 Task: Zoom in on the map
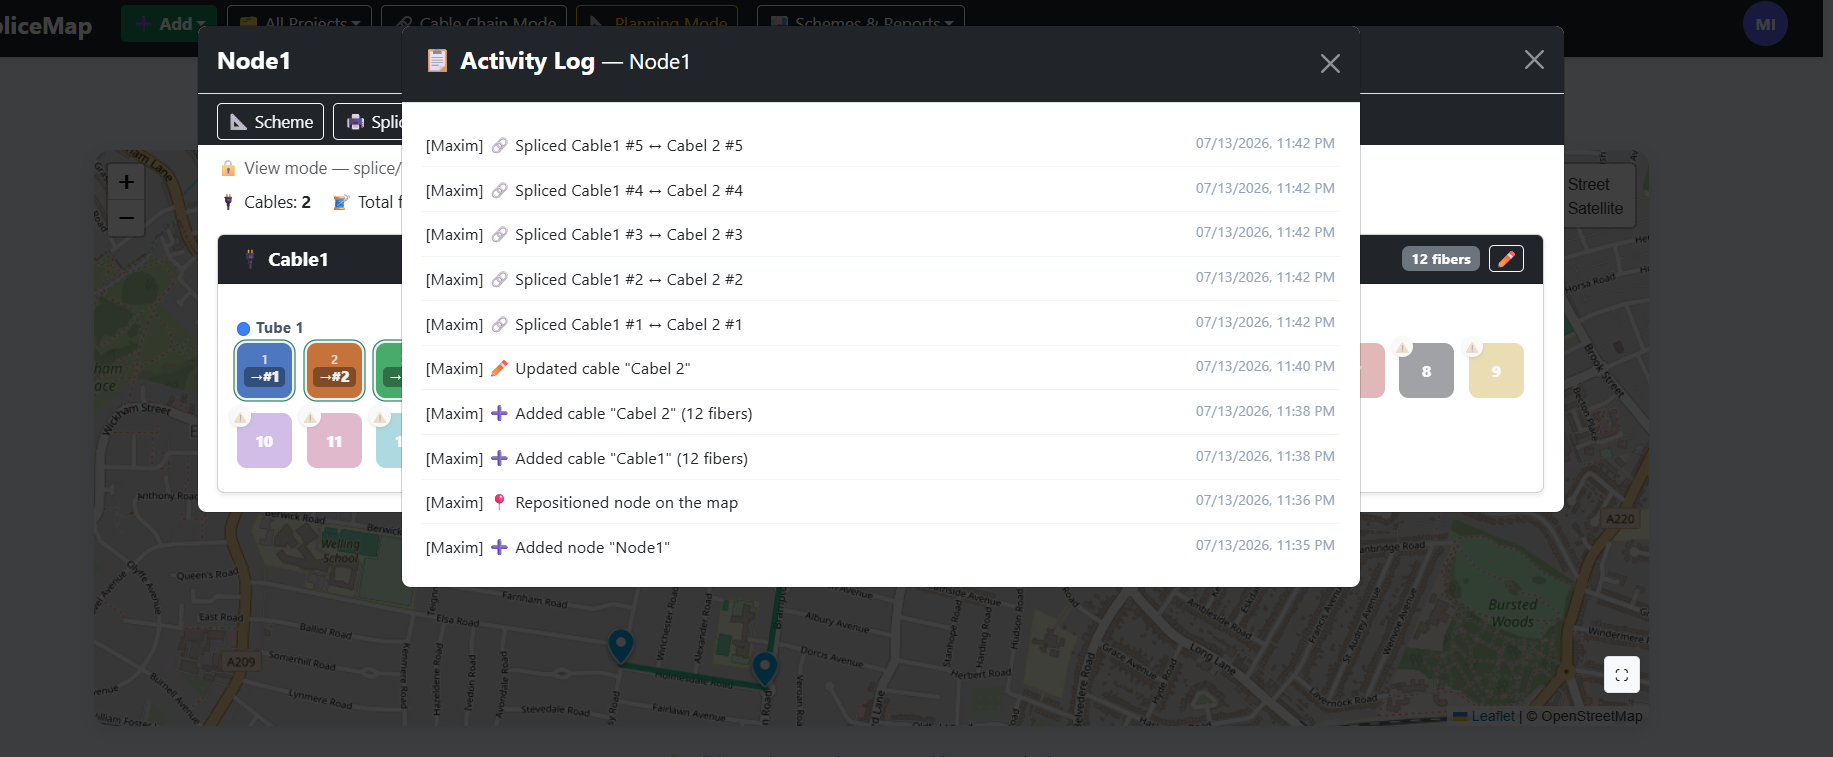[x=126, y=182]
